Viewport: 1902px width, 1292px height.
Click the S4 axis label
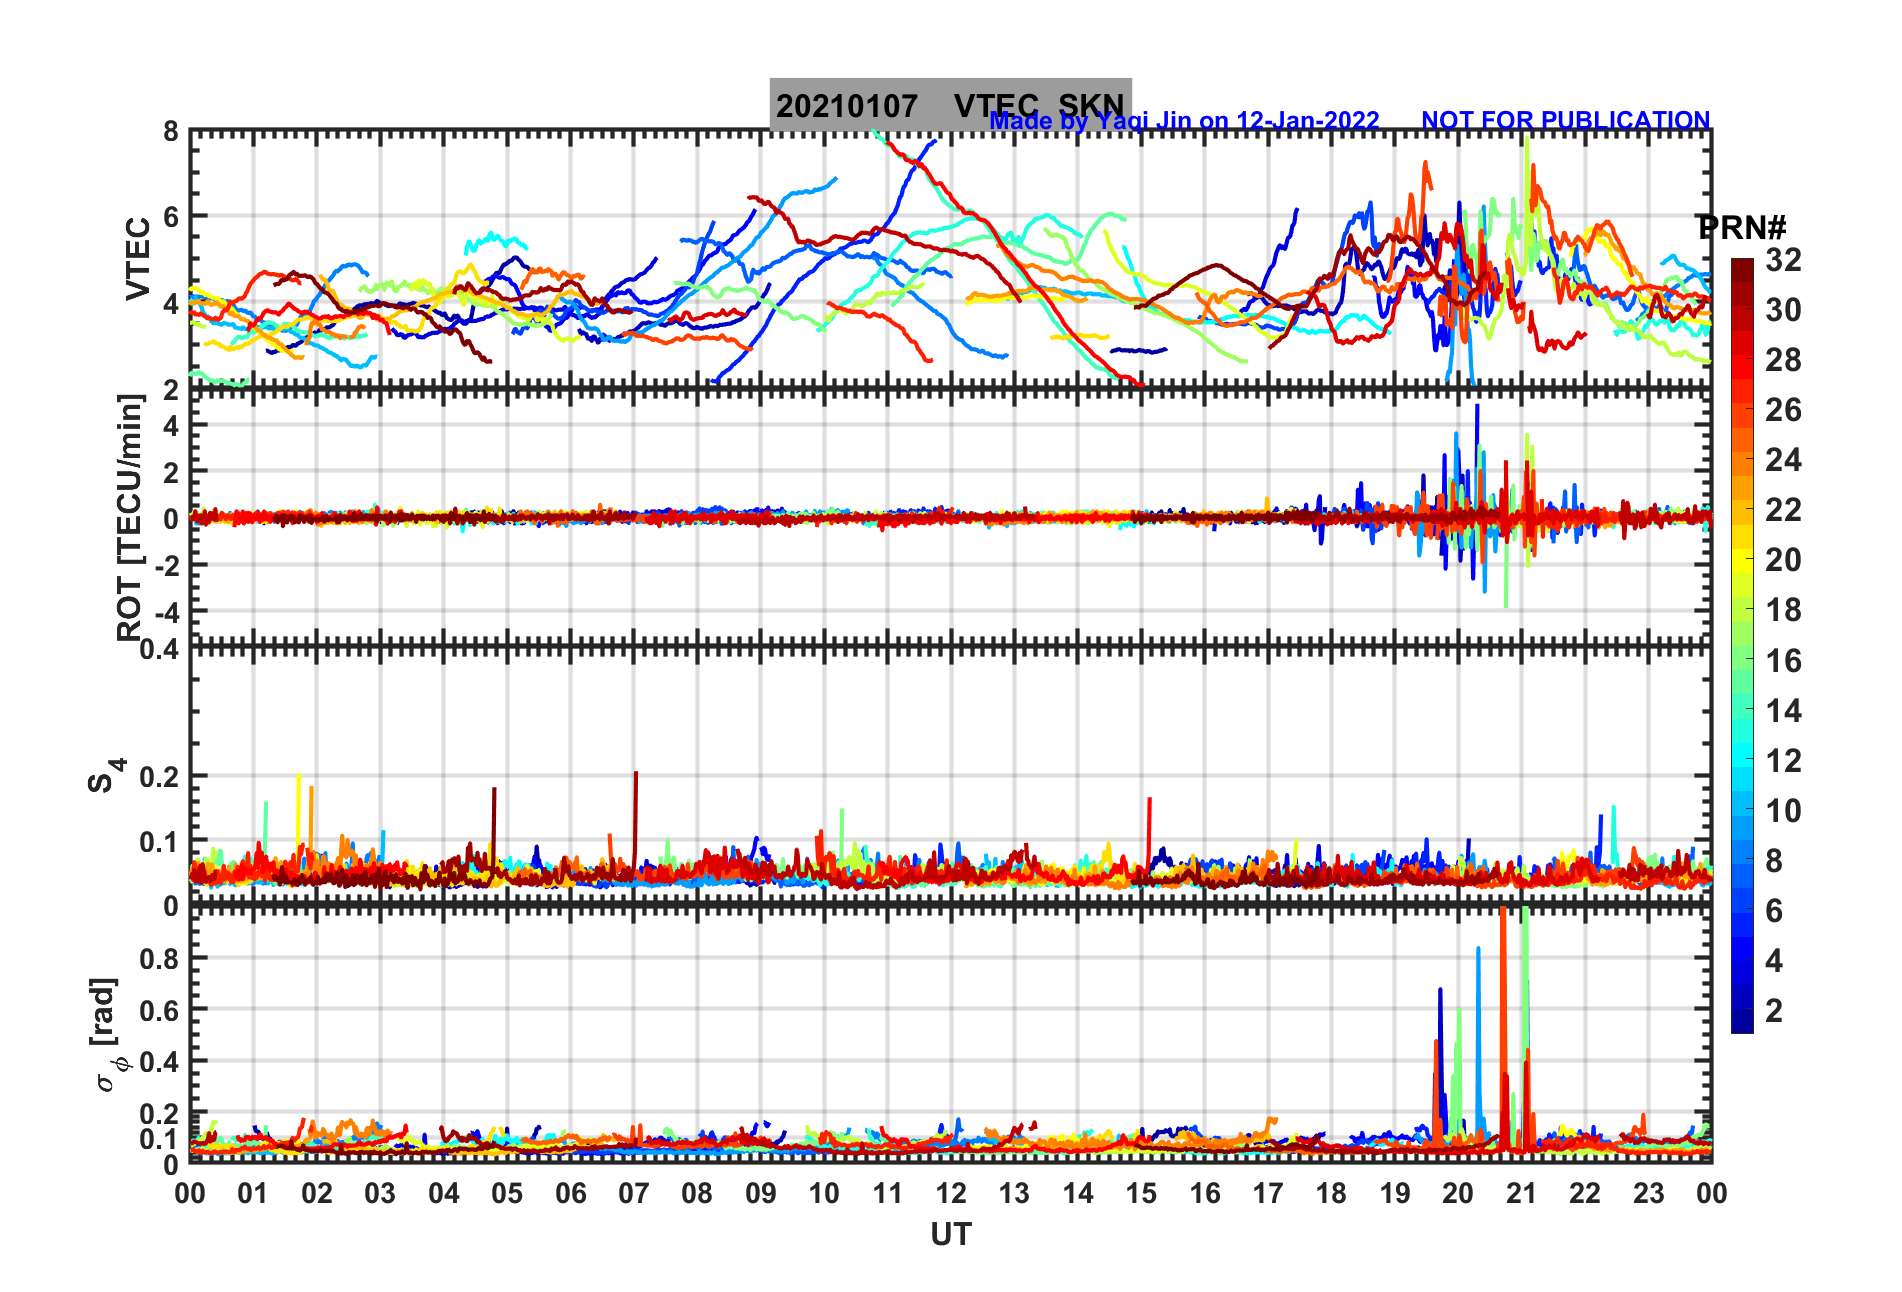point(106,775)
